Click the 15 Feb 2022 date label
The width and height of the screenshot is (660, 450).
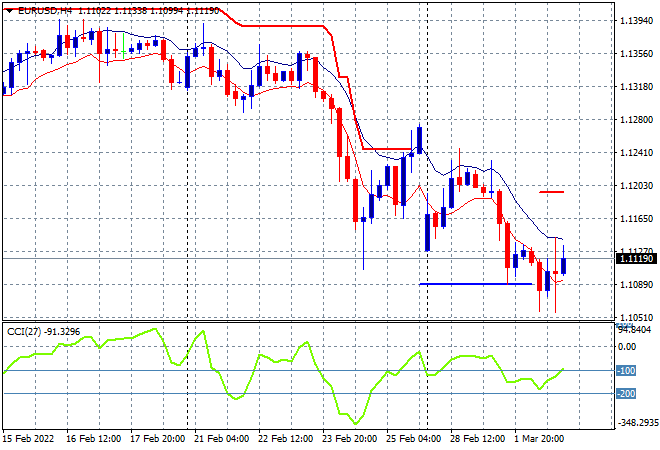coord(28,439)
